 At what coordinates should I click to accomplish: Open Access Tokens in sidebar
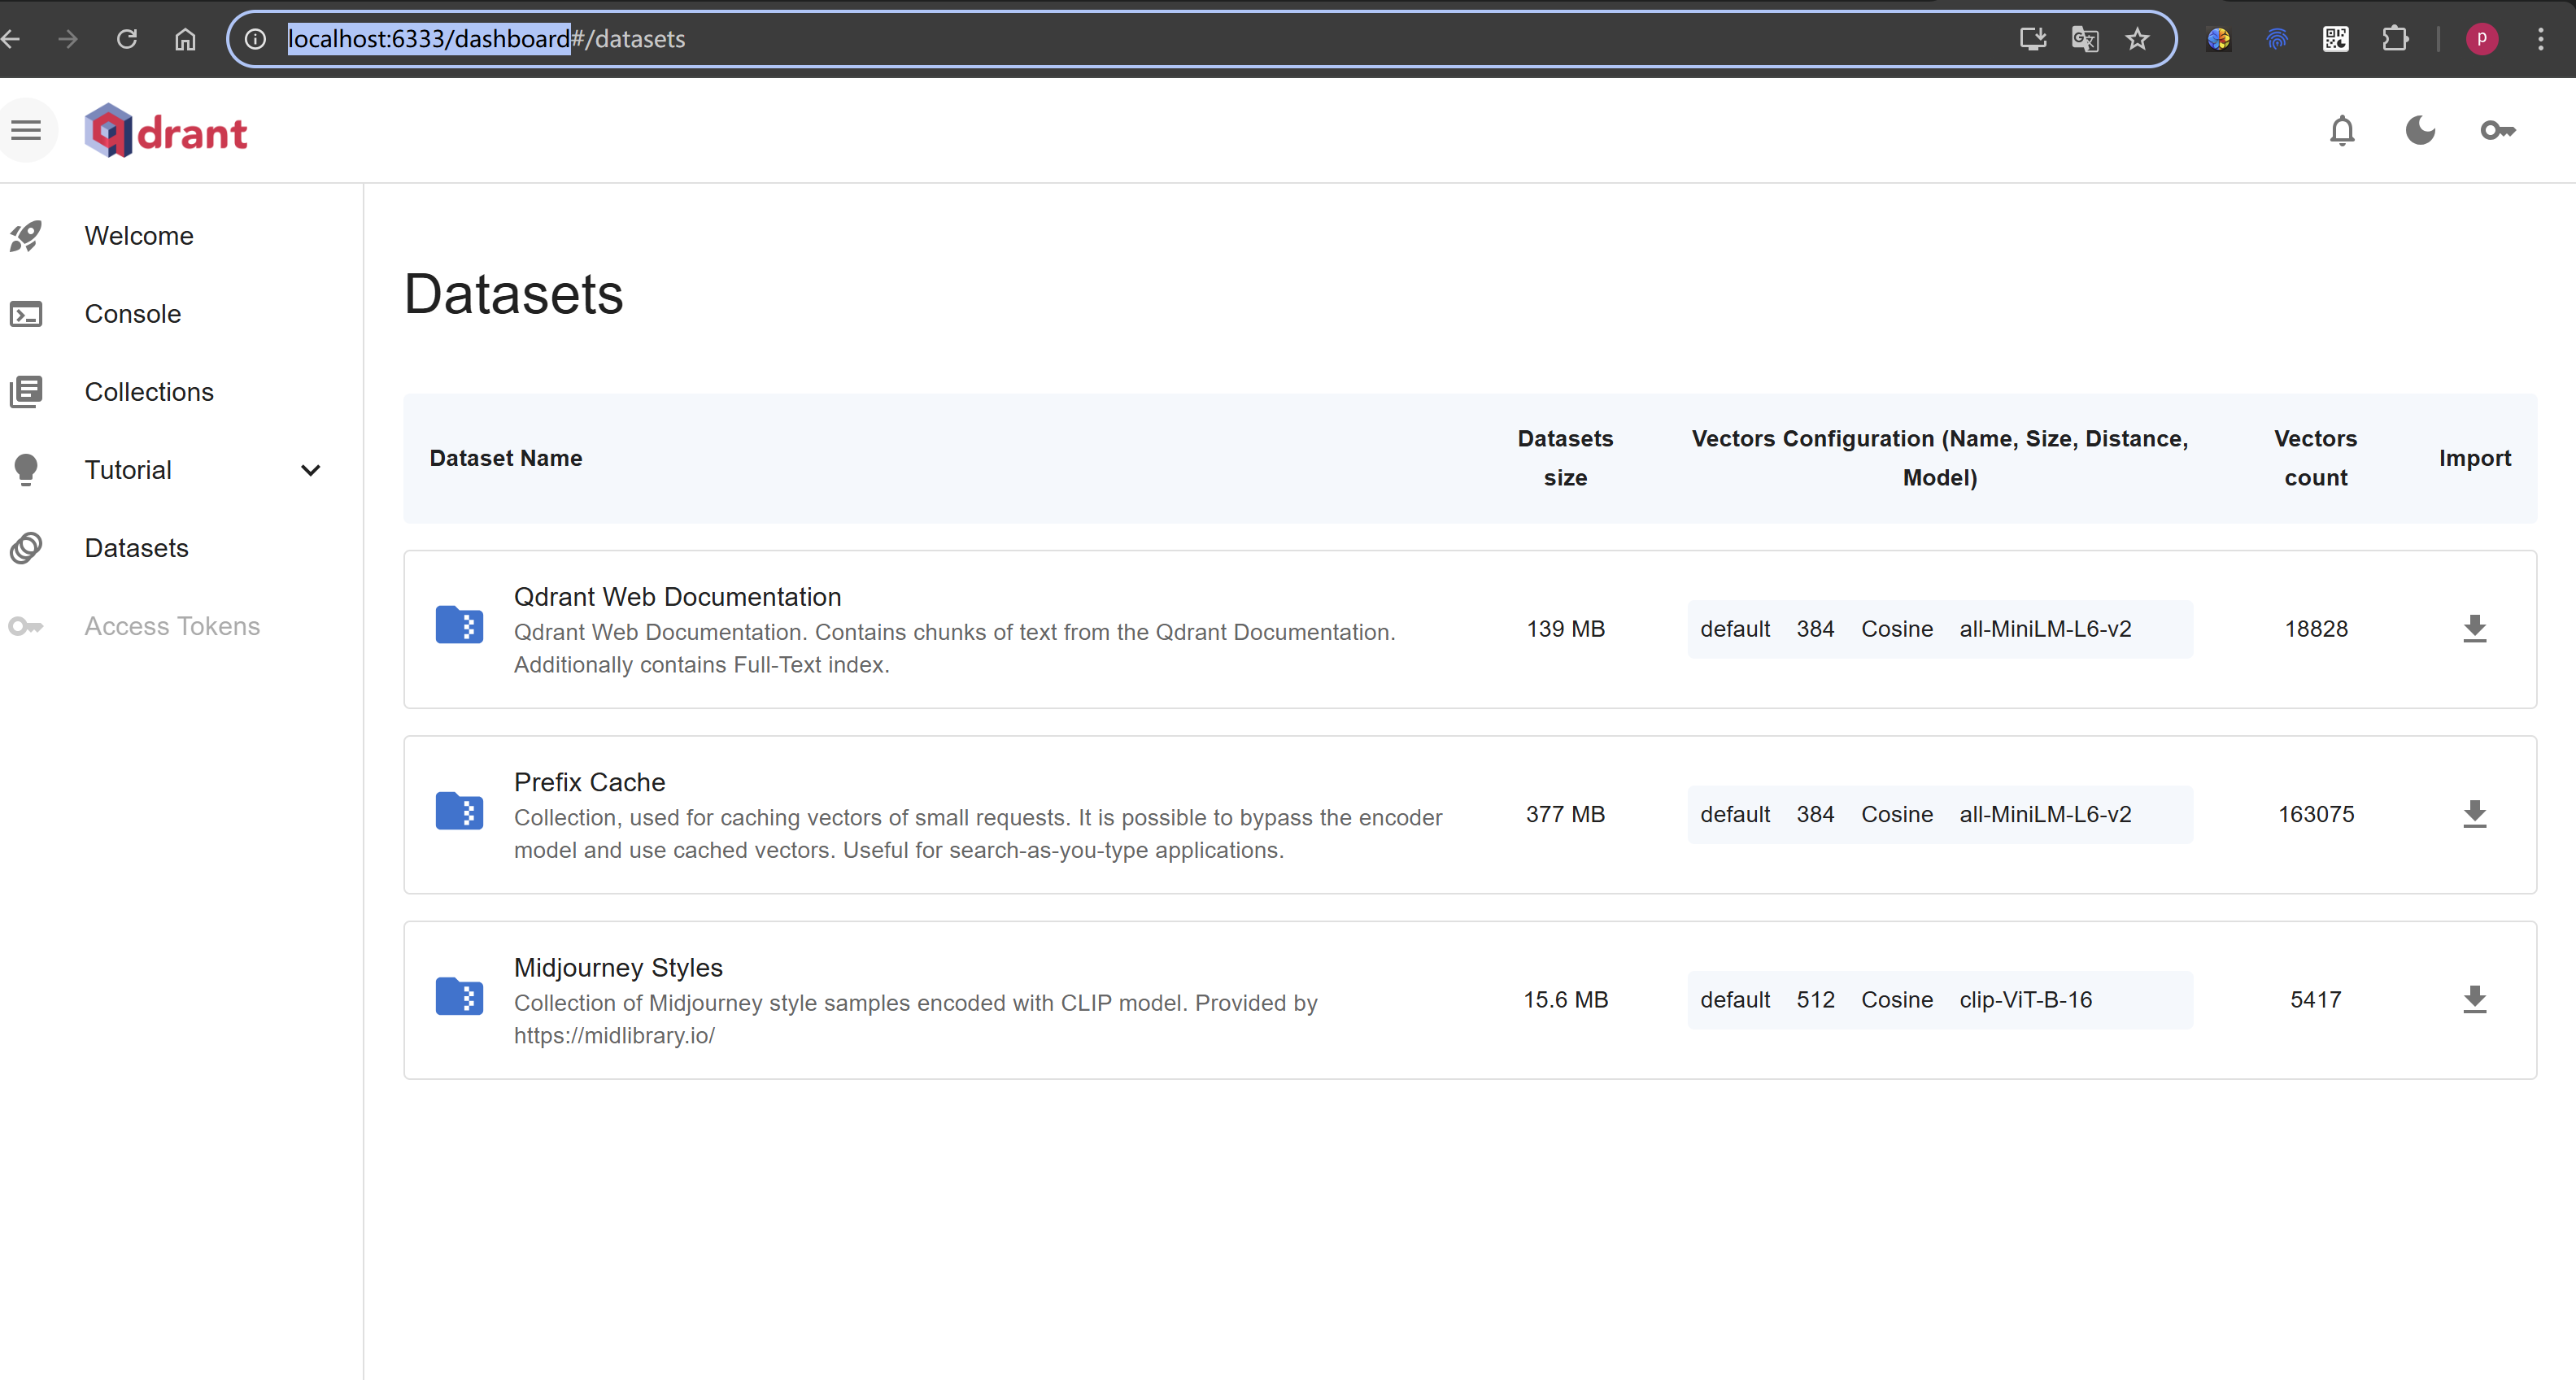(172, 626)
